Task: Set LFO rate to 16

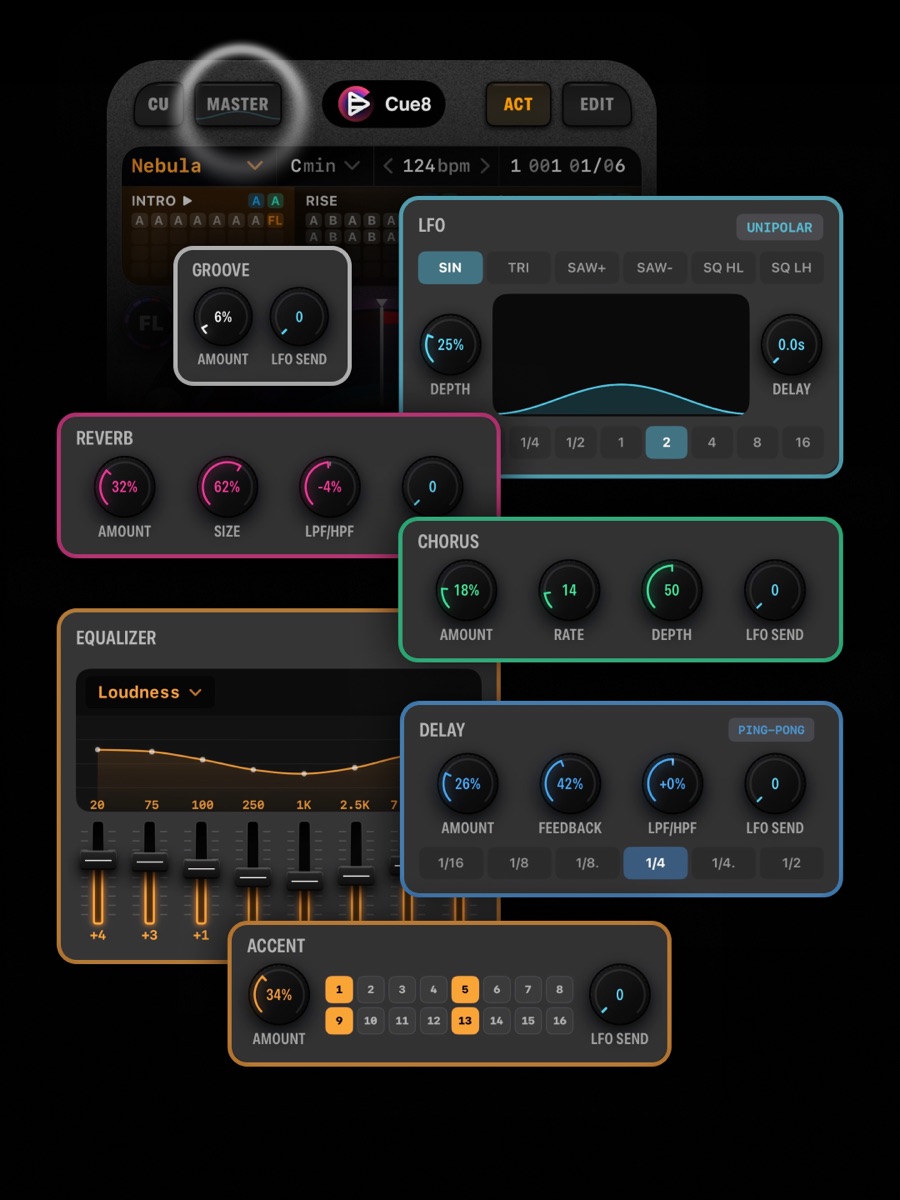Action: (x=803, y=442)
